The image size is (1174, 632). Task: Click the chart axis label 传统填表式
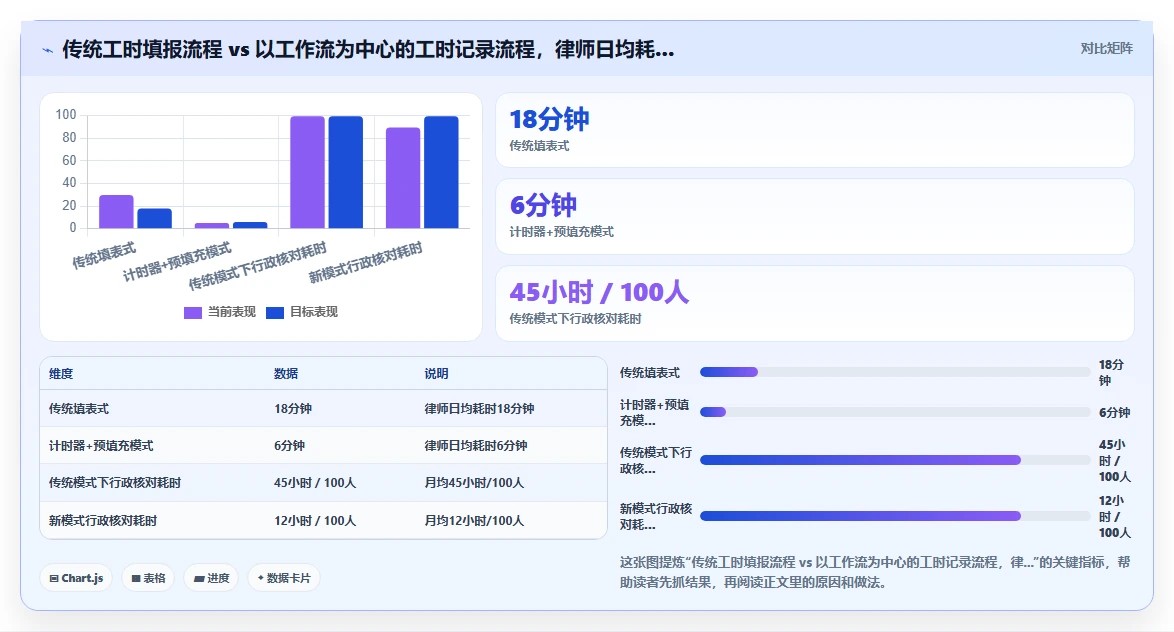(104, 255)
